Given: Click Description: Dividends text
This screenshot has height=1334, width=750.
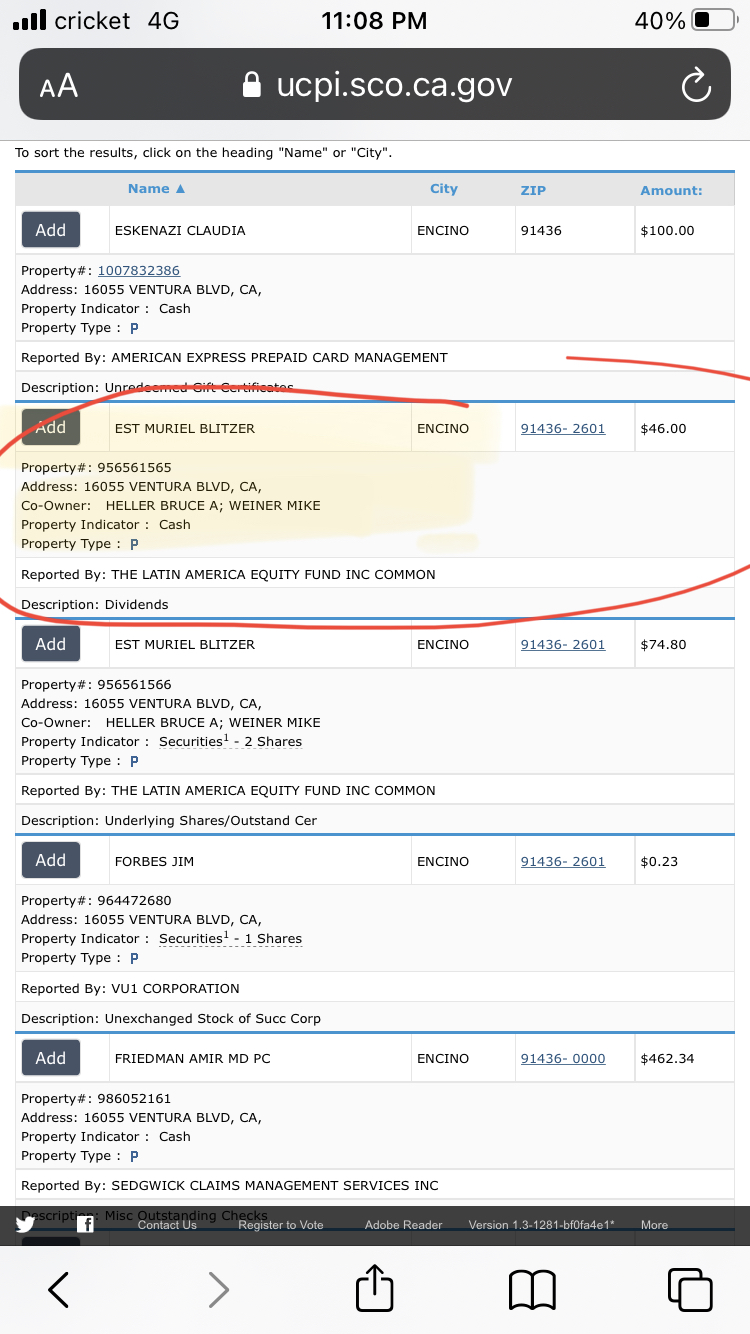Looking at the screenshot, I should 95,604.
